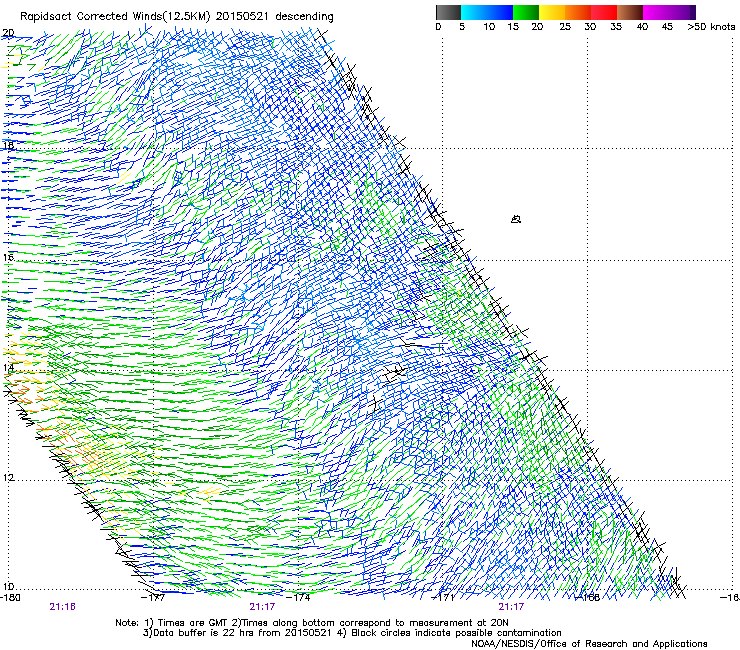Click the word "descending" in the title

304,17
